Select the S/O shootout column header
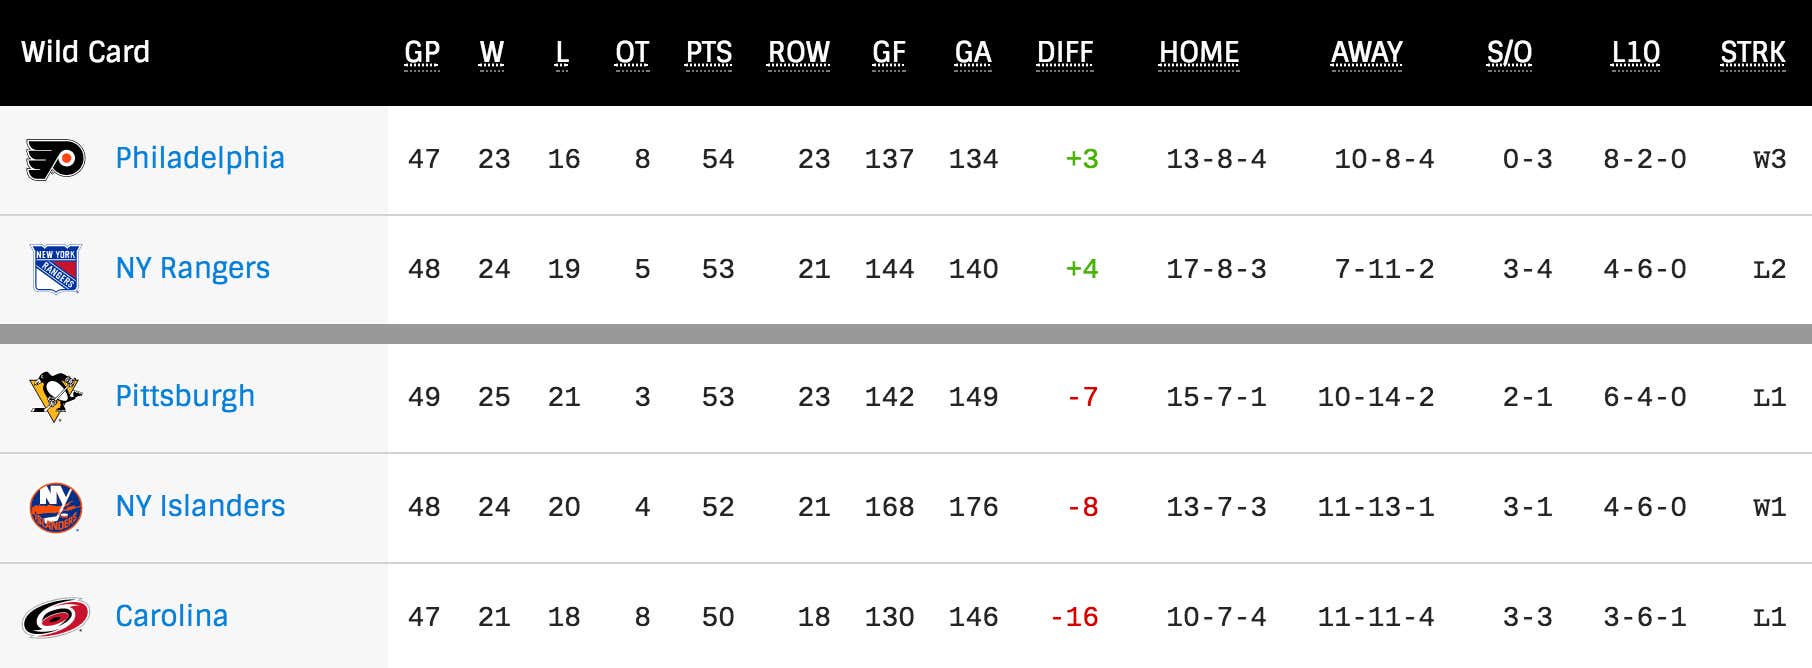Image resolution: width=1812 pixels, height=668 pixels. pyautogui.click(x=1509, y=52)
